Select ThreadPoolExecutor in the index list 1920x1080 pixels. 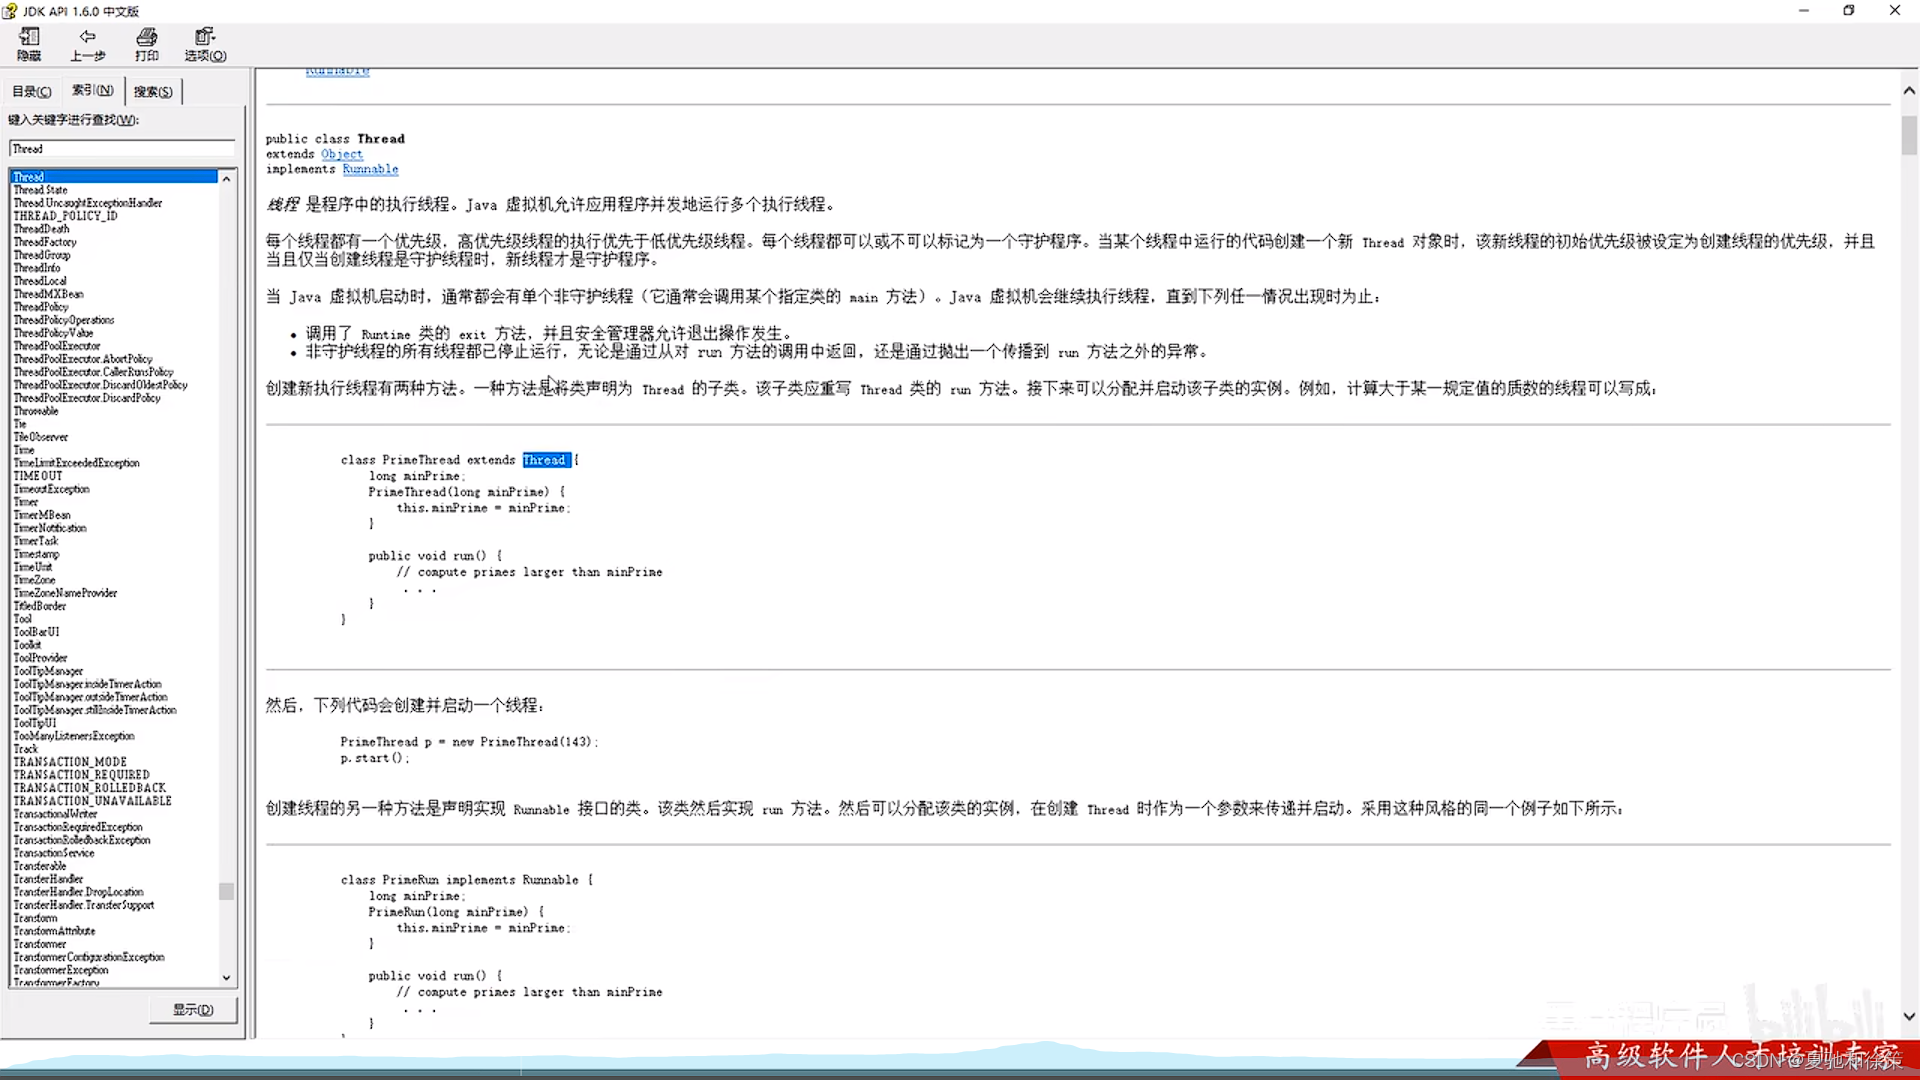coord(57,346)
